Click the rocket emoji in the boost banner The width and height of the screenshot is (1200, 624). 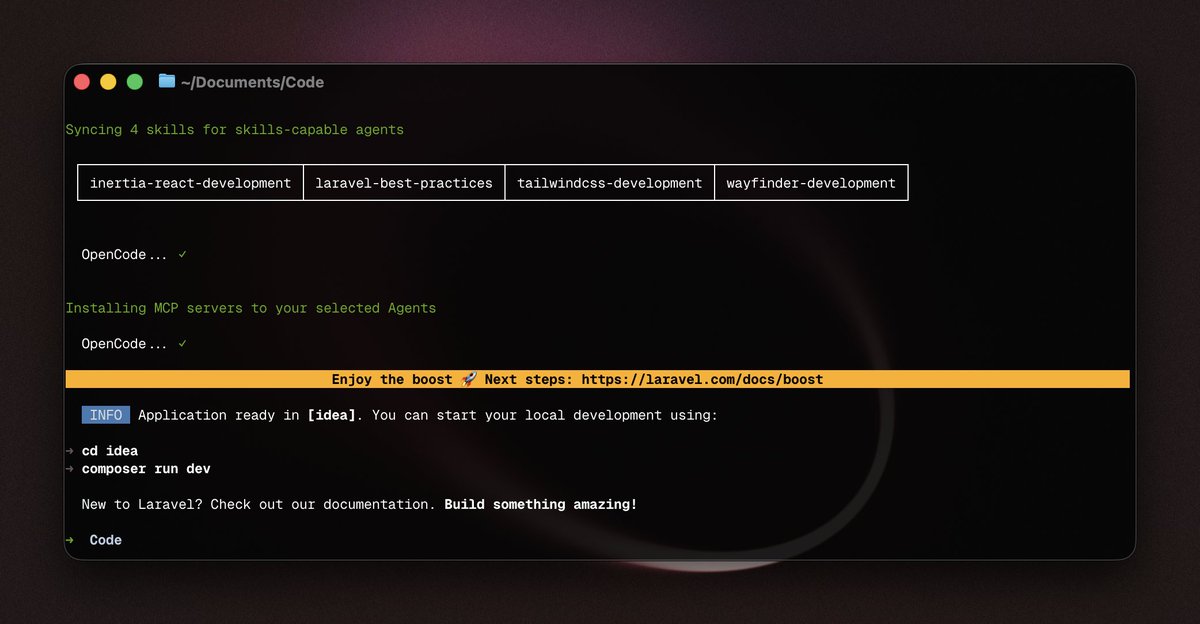click(x=469, y=380)
